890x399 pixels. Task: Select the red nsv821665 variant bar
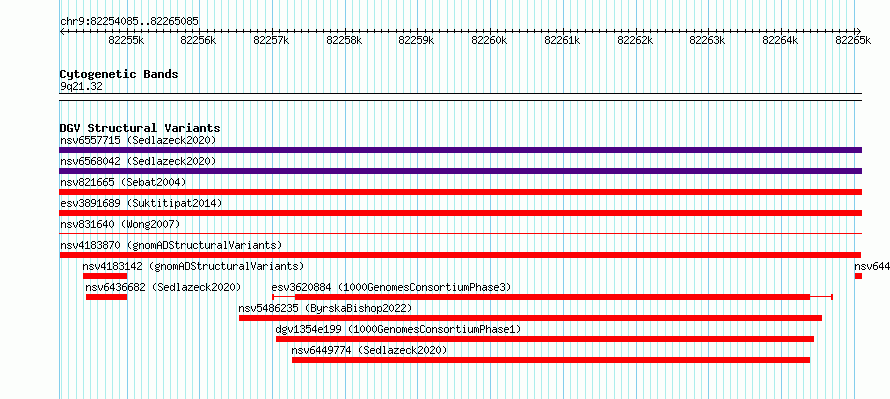460,192
